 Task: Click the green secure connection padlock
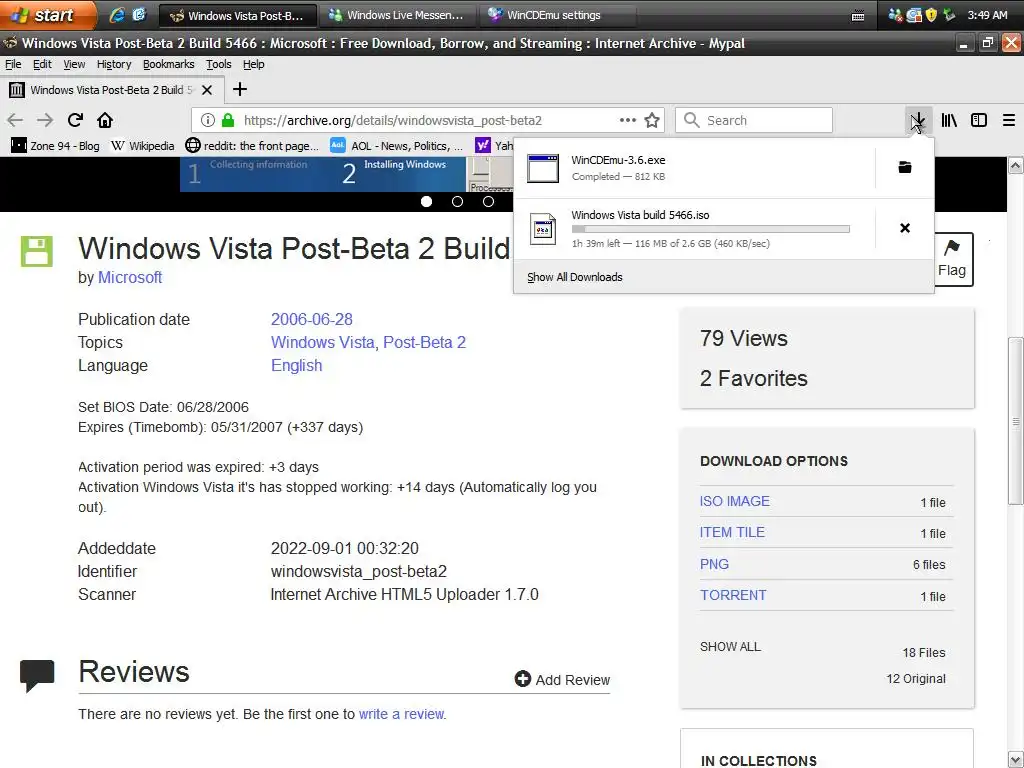coord(228,120)
